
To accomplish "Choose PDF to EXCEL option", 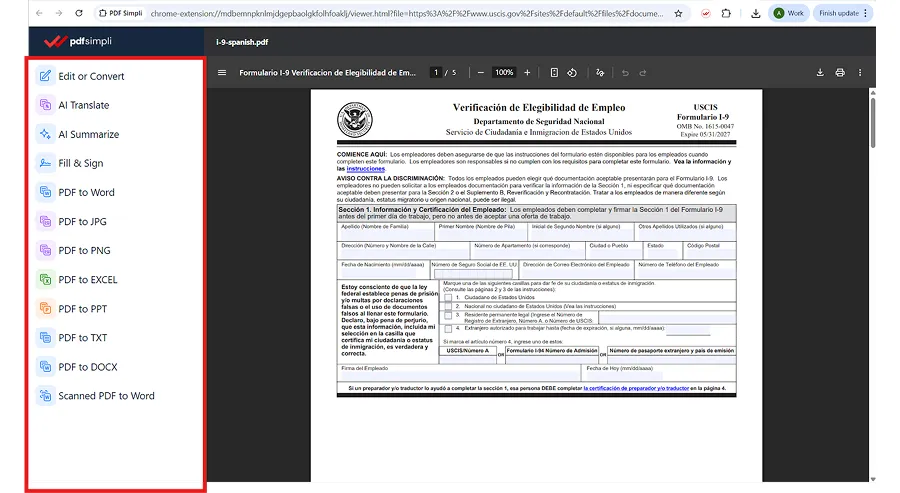I will [87, 280].
